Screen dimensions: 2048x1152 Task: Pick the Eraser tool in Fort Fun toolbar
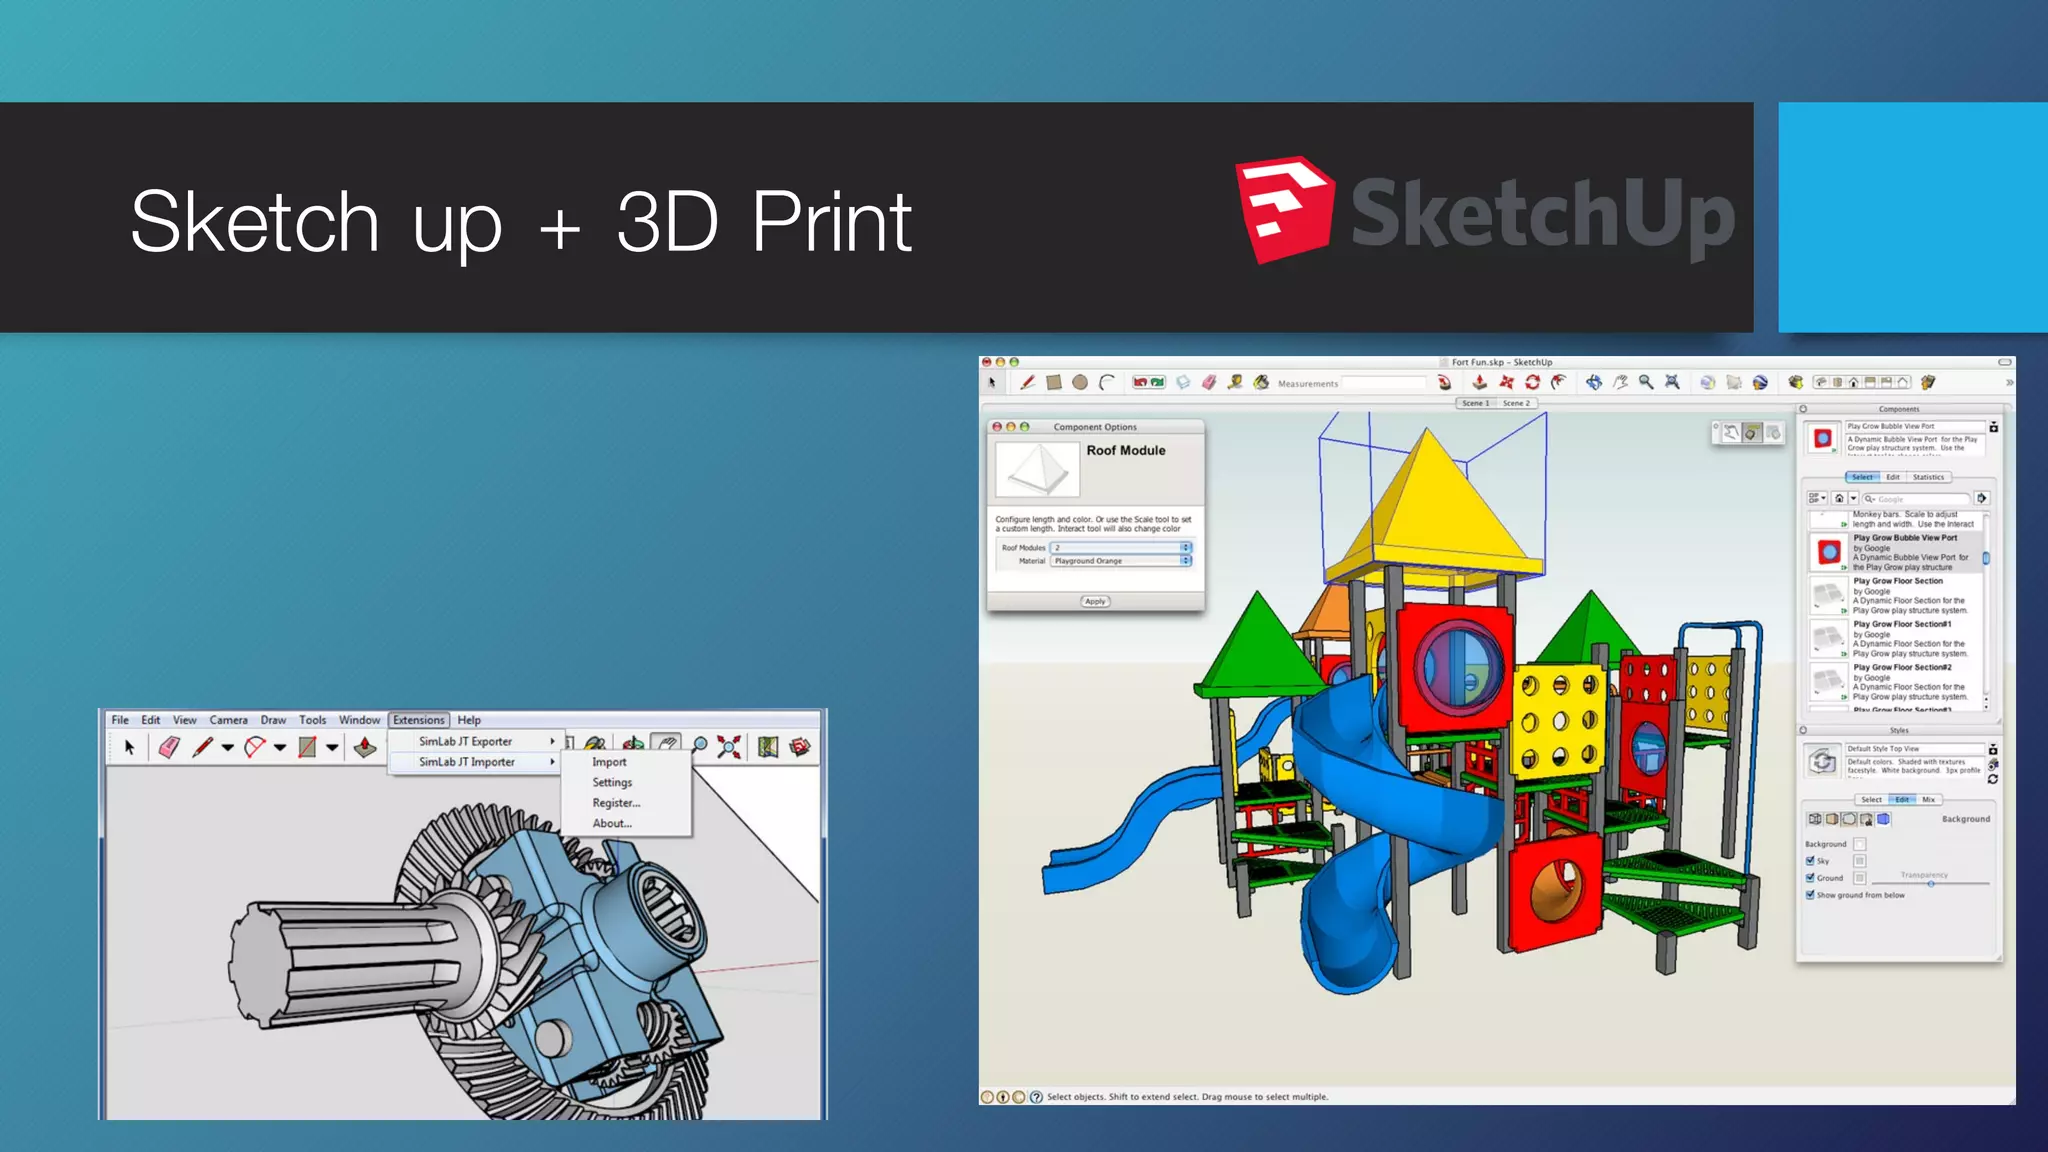pos(1209,382)
